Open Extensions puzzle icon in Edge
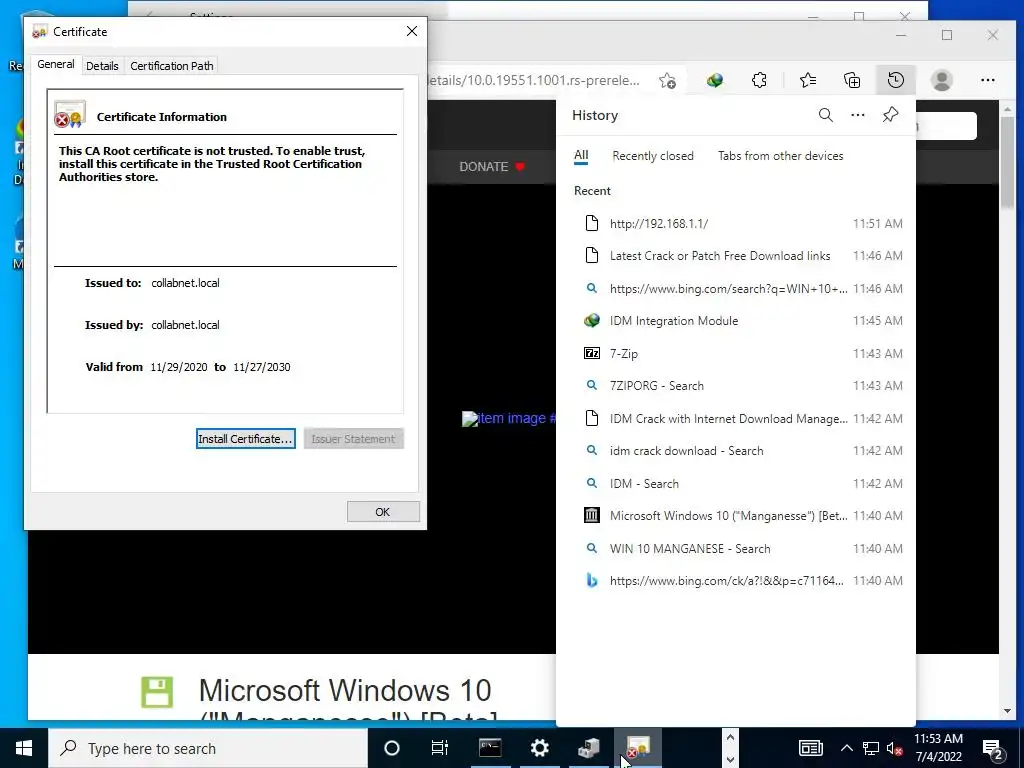1024x768 pixels. pos(759,80)
